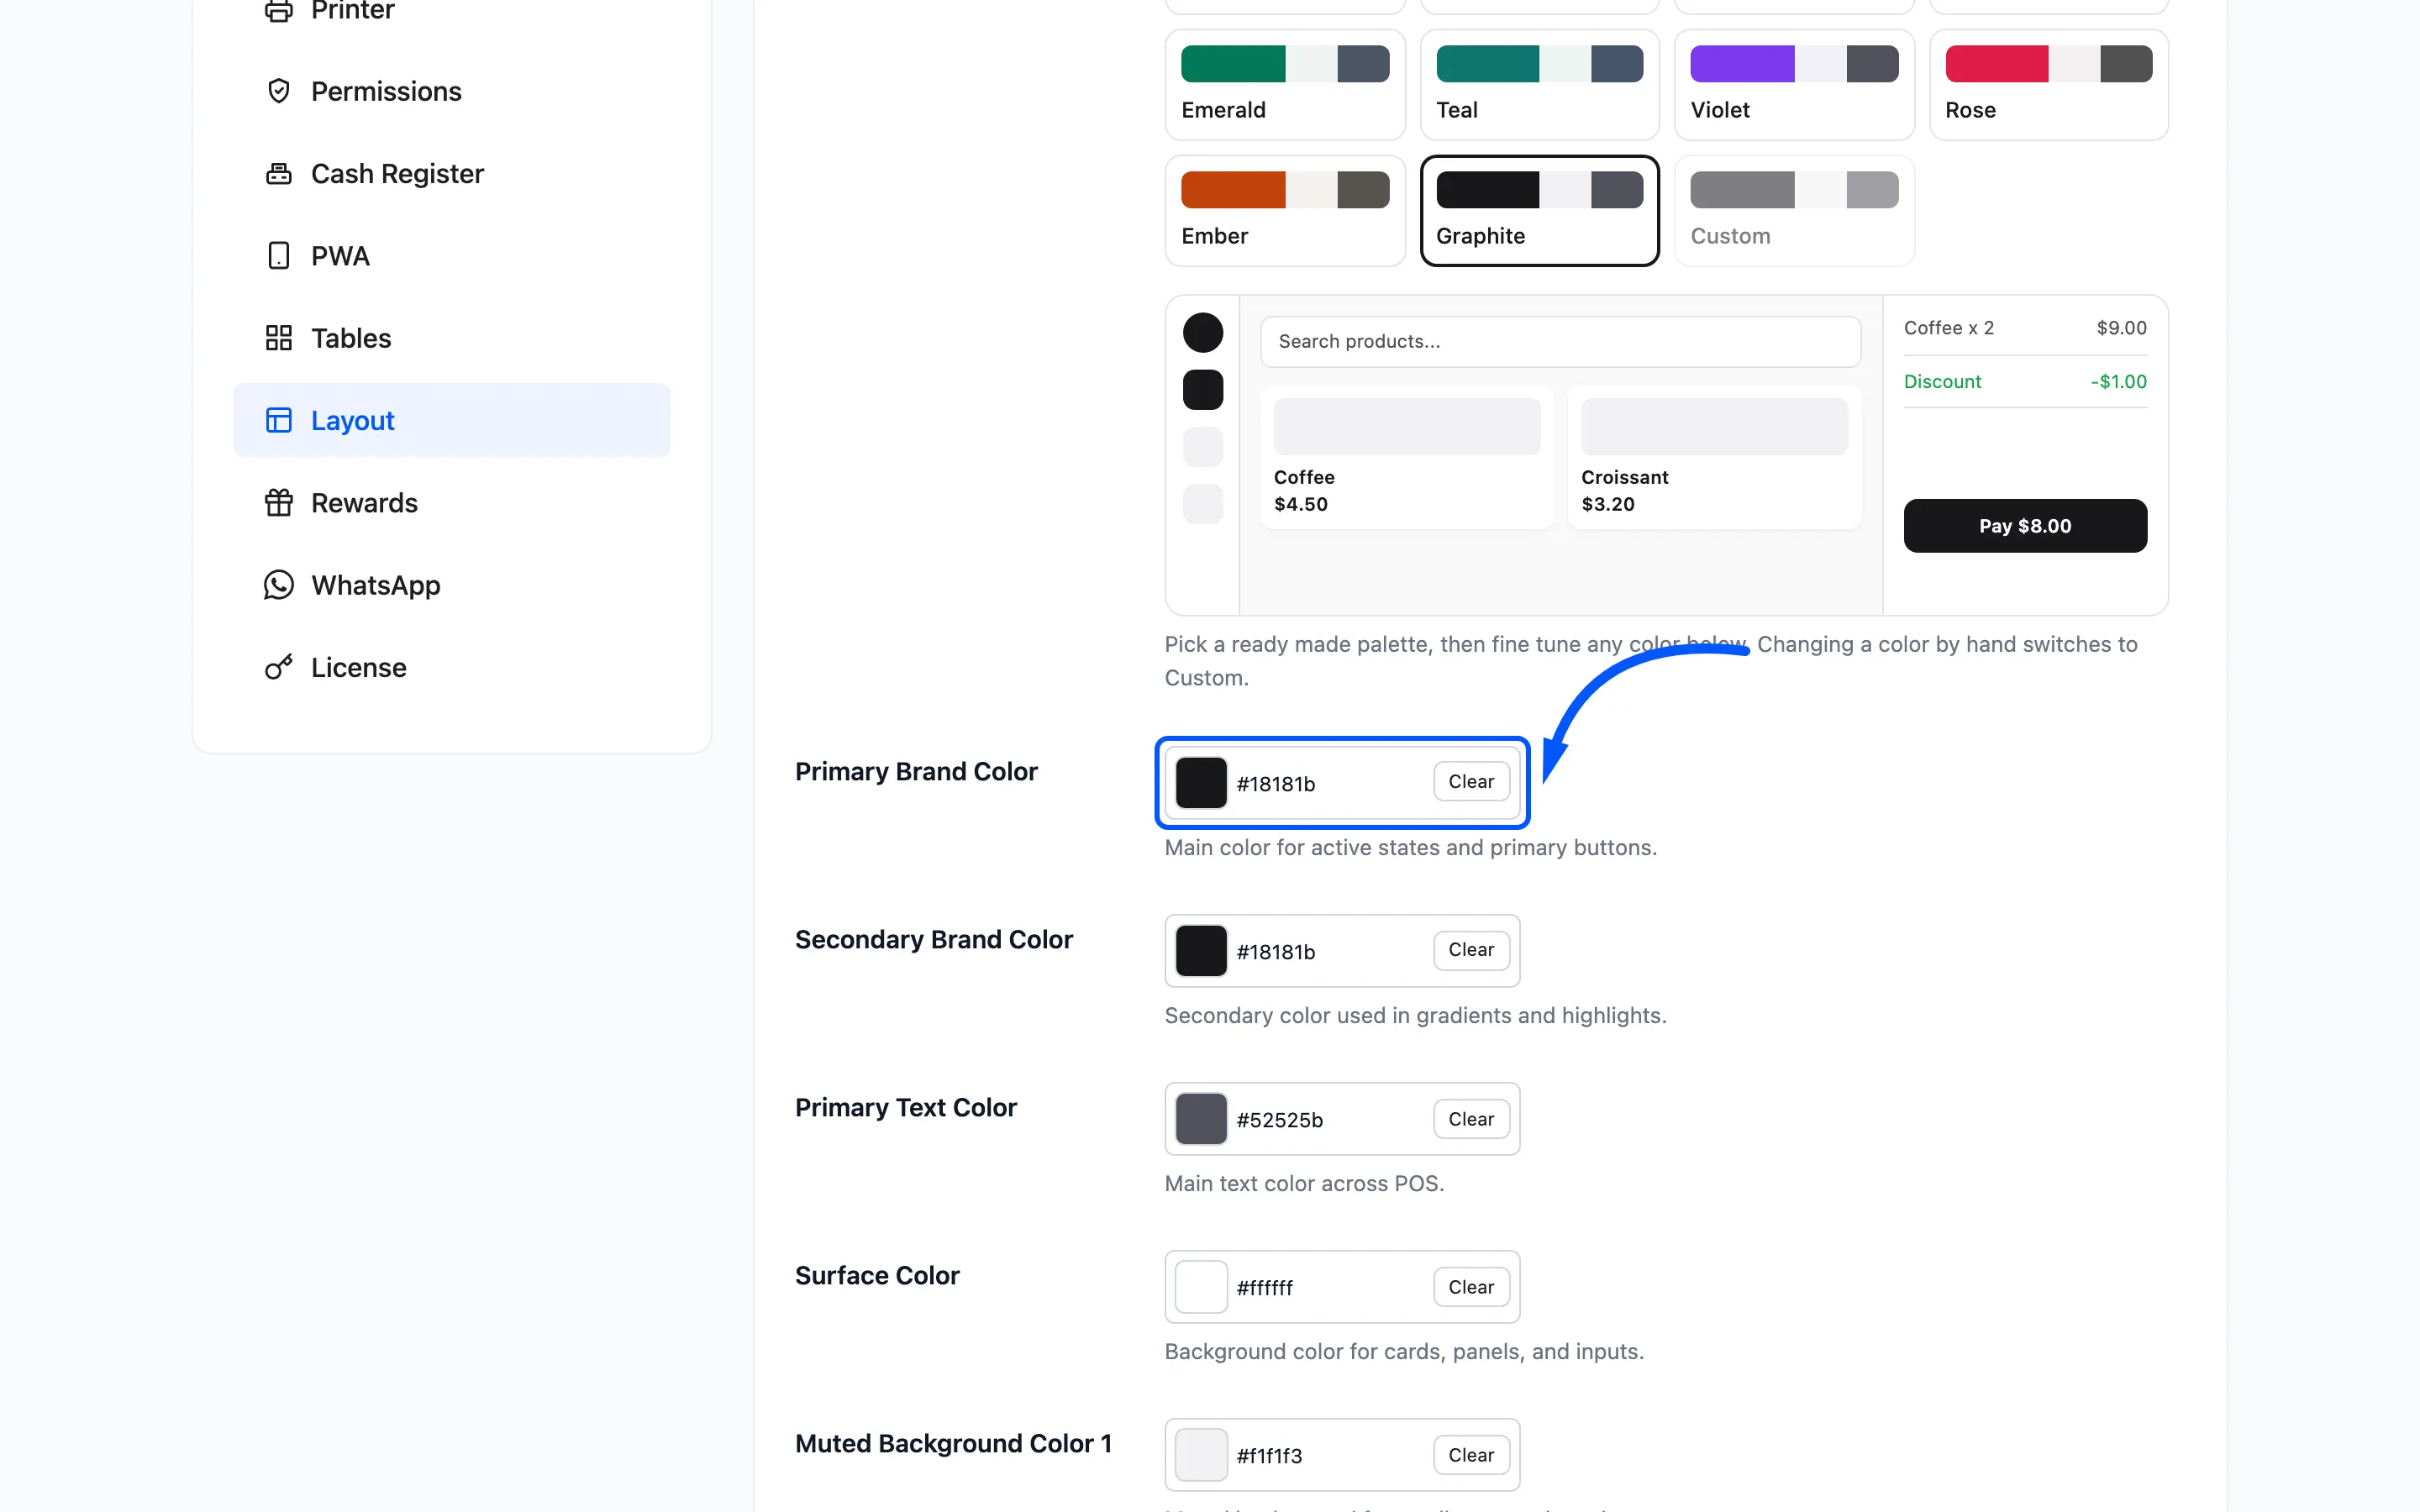This screenshot has width=2420, height=1512.
Task: Click the Coffee product preview card
Action: click(x=1407, y=457)
